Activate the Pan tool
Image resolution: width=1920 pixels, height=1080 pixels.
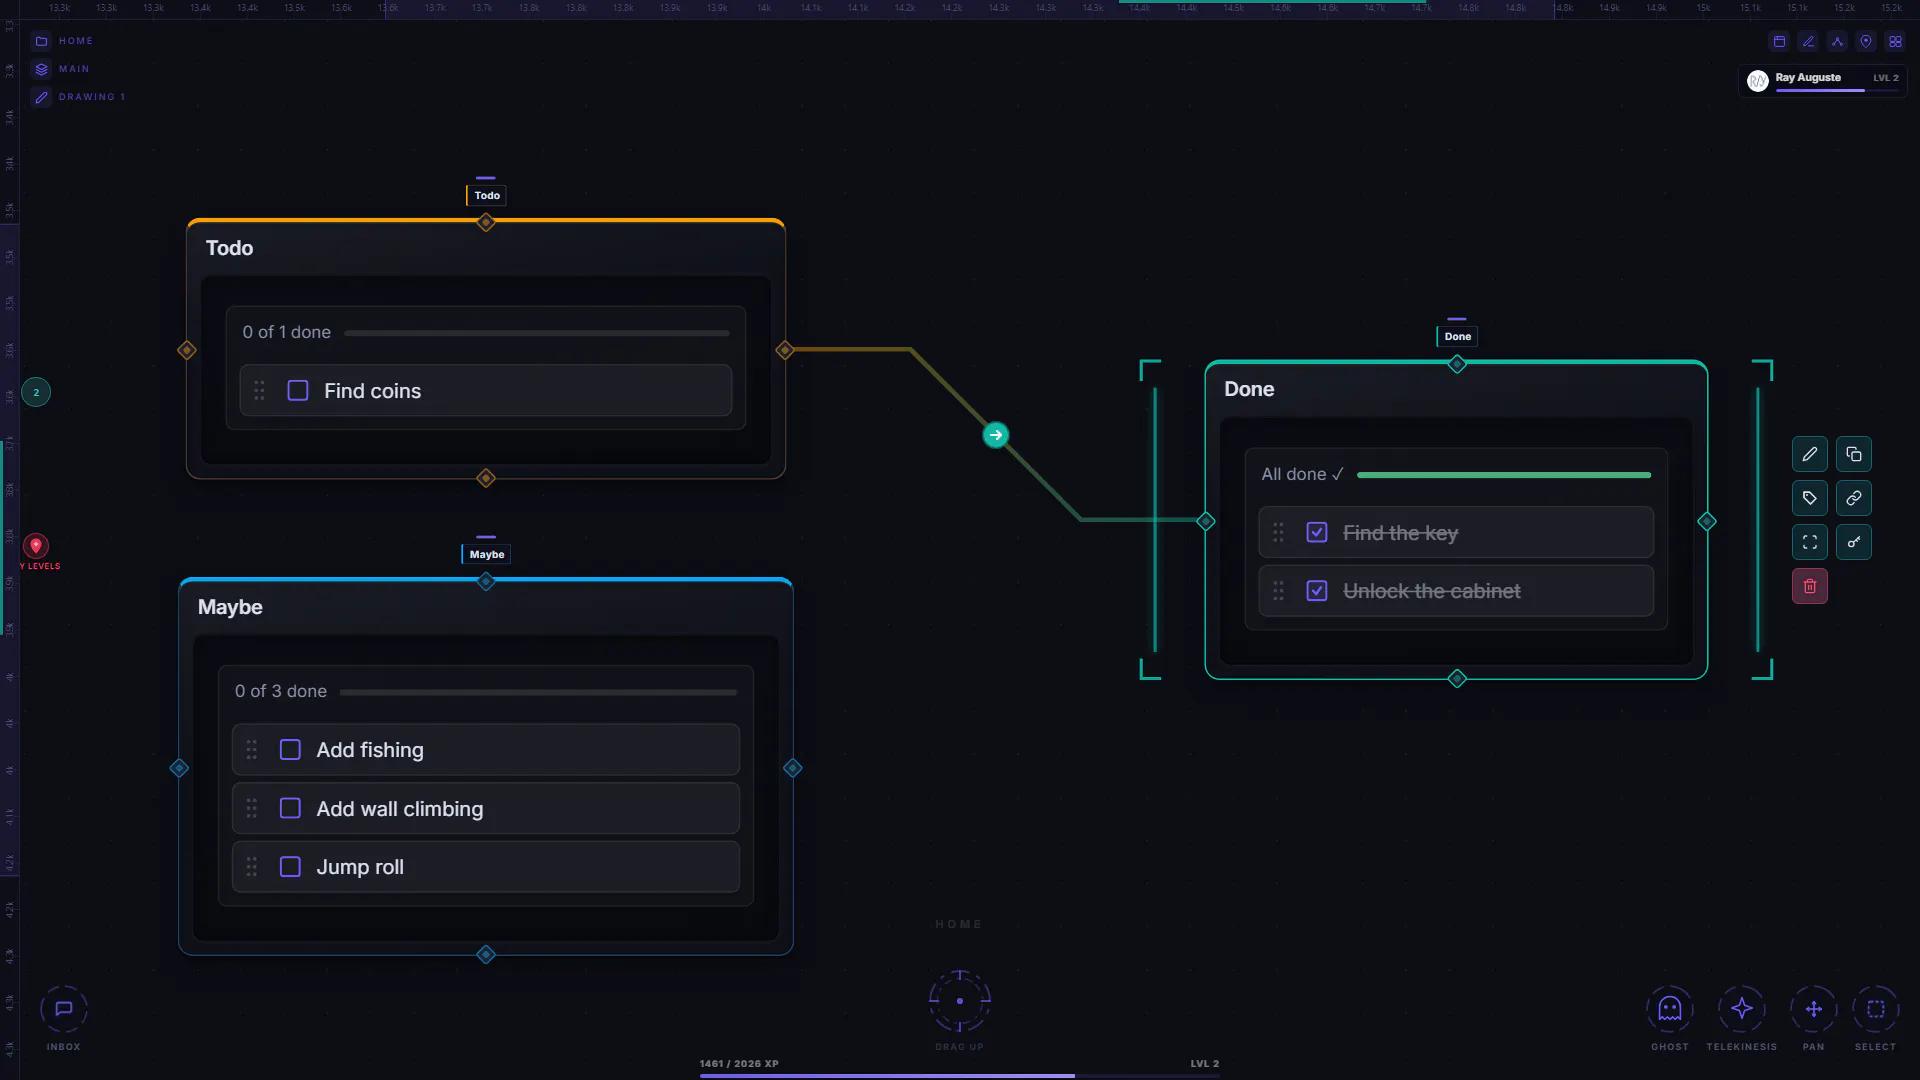coord(1814,1009)
